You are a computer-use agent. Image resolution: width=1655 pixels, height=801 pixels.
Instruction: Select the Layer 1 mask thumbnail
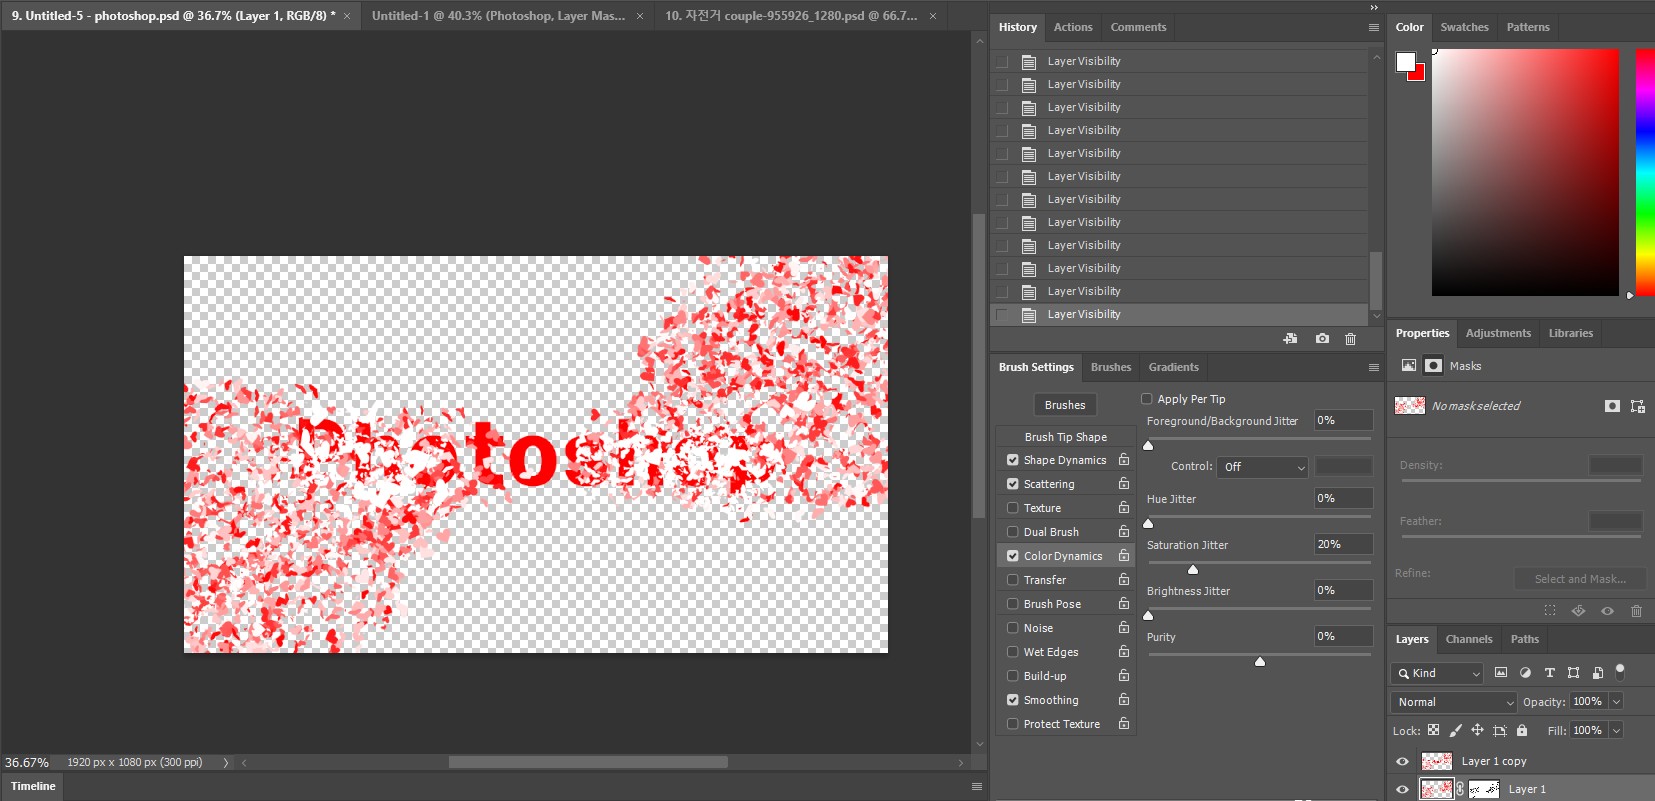point(1484,789)
